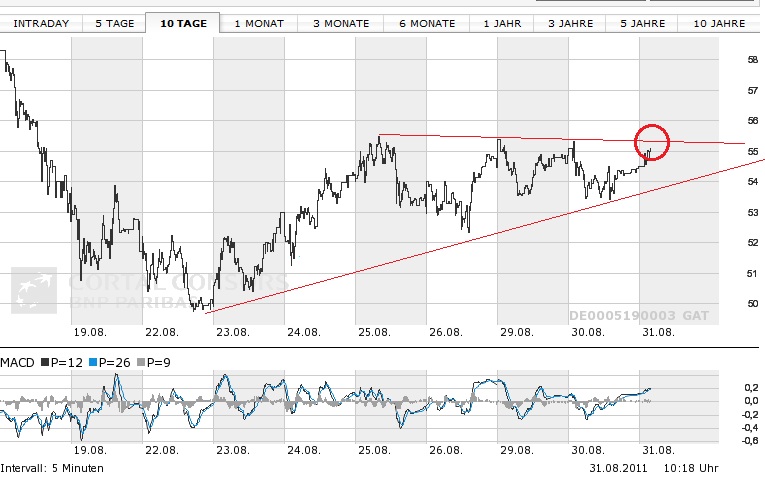765x477 pixels.
Task: Select the 5 TAGE time range tab
Action: 112,22
